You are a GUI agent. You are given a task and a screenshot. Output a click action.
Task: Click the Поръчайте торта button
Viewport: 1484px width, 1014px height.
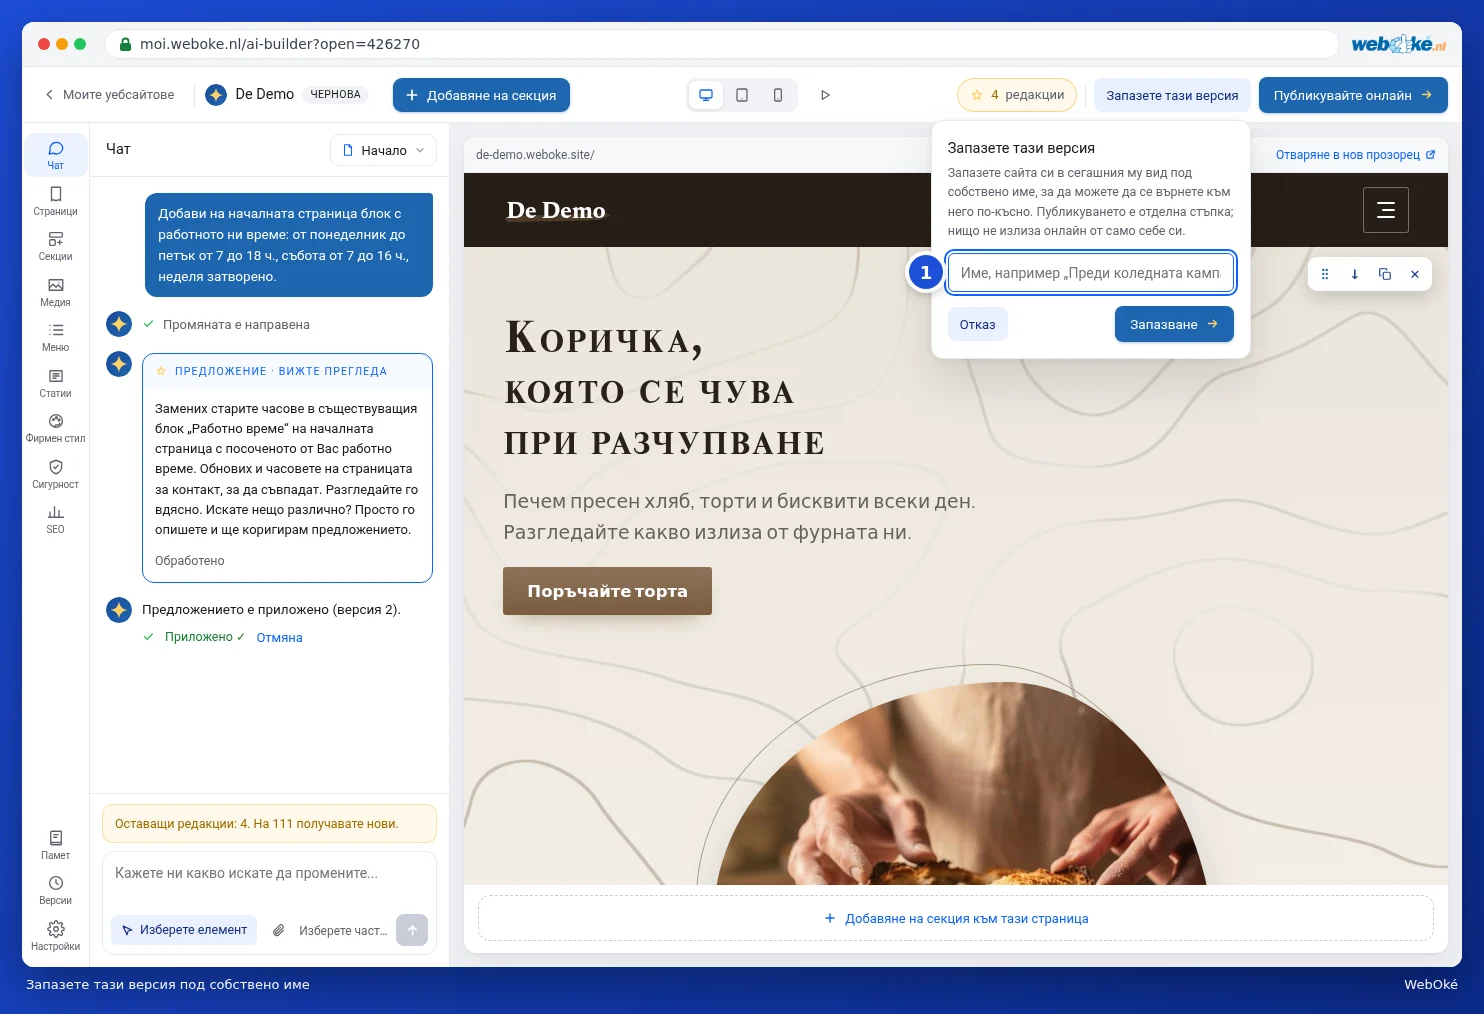607,591
